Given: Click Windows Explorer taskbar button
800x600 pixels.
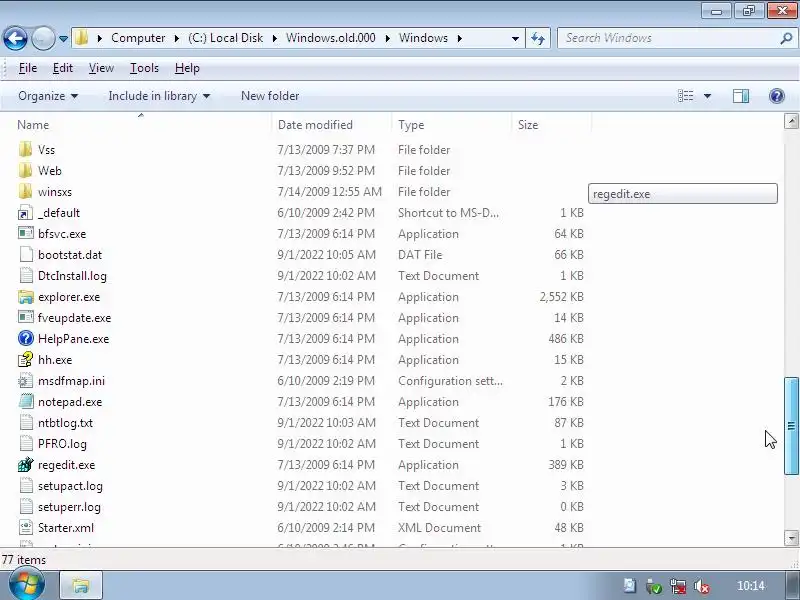Looking at the screenshot, I should point(81,585).
